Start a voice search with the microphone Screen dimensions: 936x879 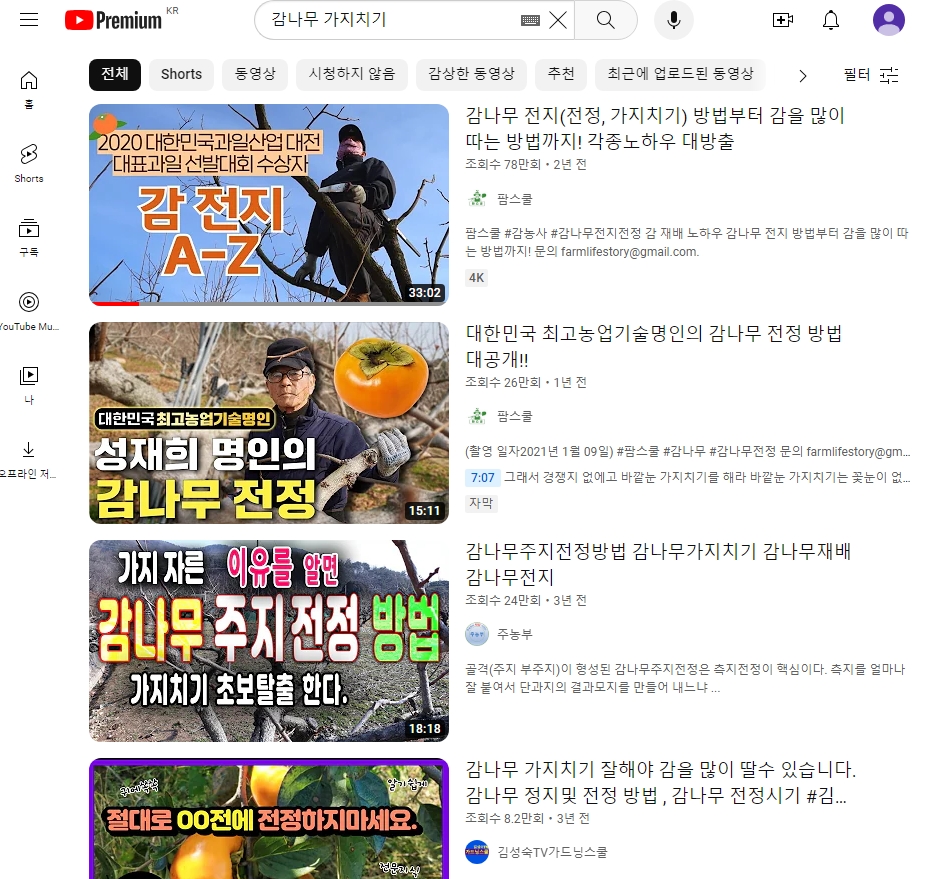(673, 20)
